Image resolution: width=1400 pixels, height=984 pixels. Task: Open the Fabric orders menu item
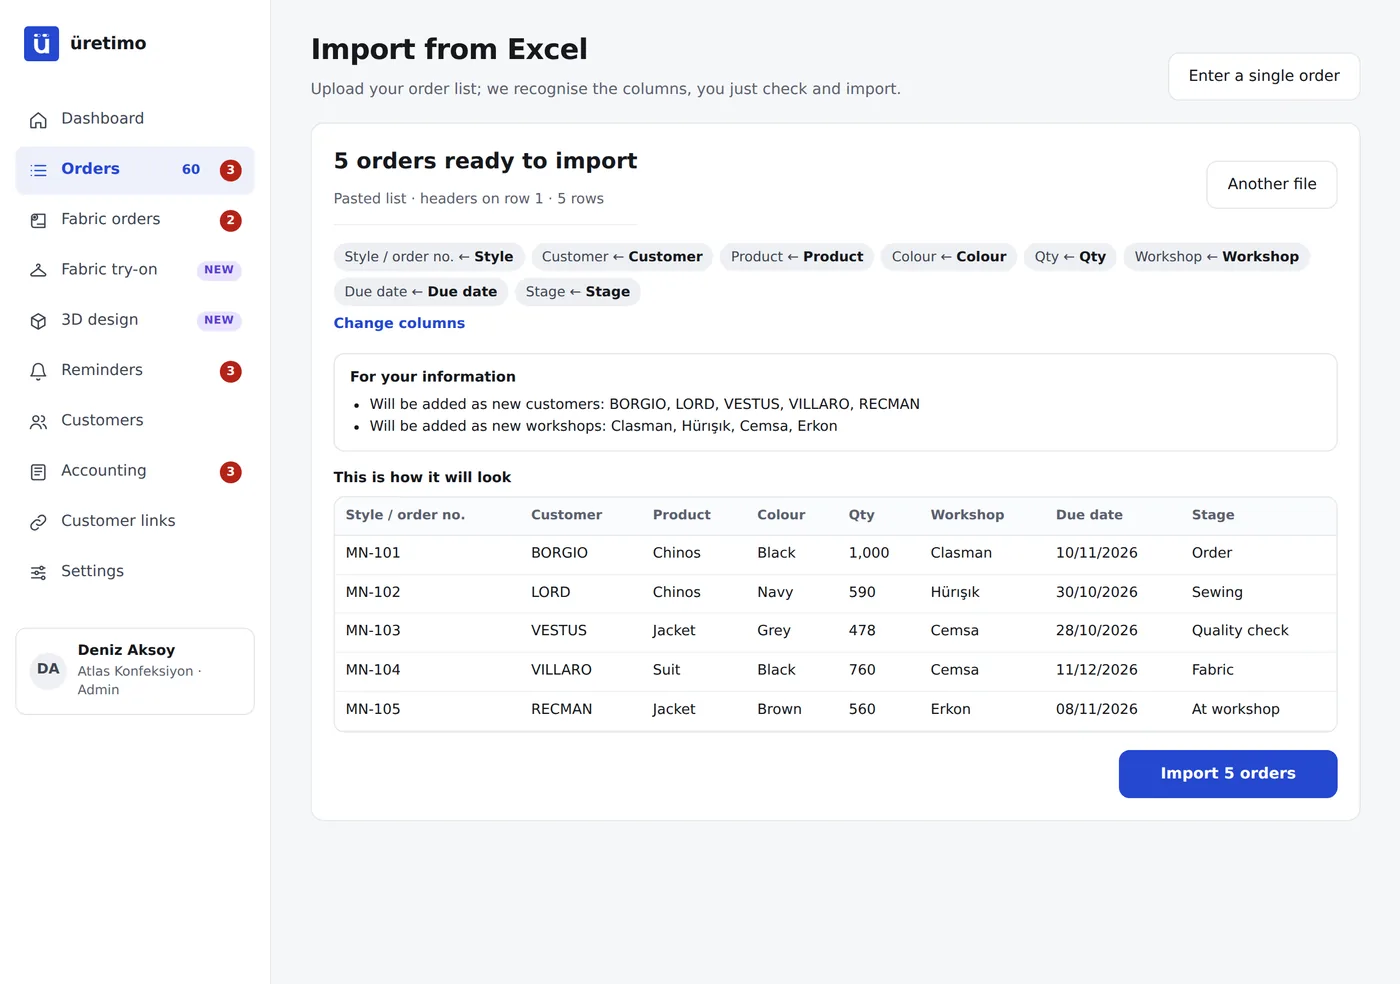coord(135,220)
